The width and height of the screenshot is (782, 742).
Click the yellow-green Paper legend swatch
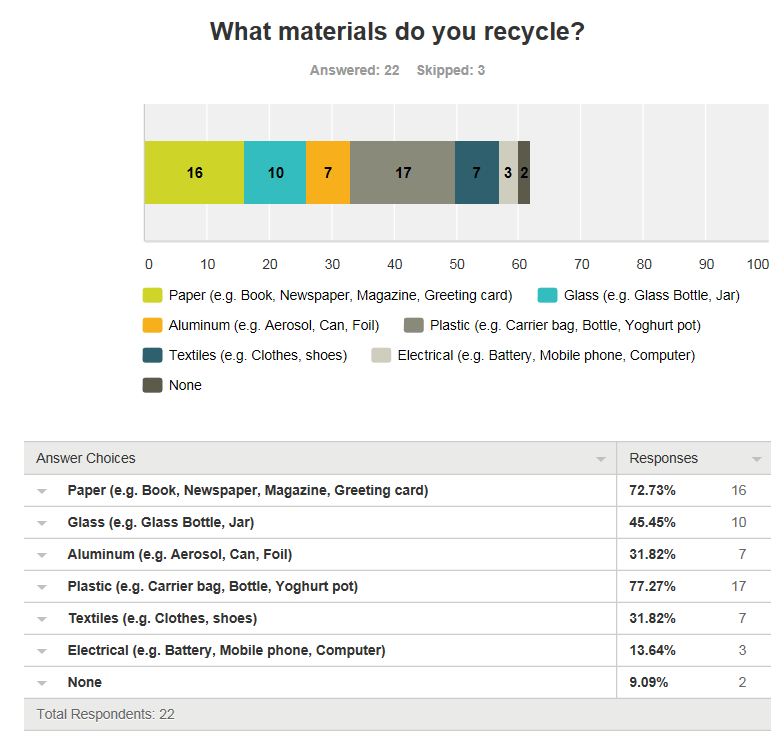tap(152, 295)
